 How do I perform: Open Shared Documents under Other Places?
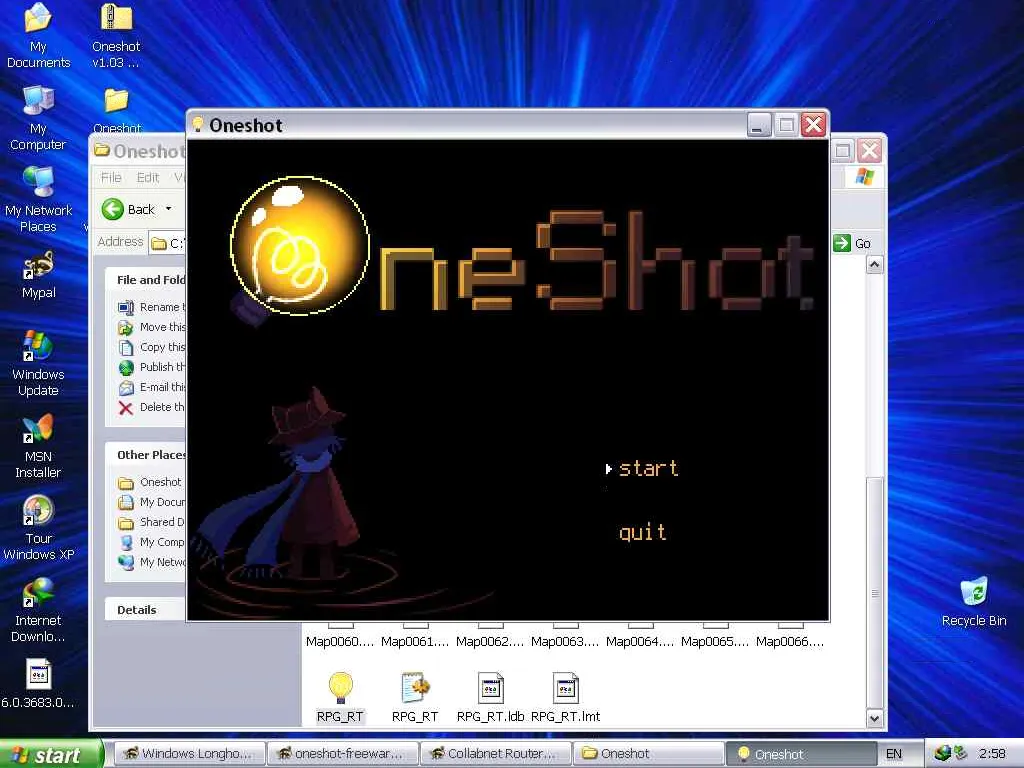click(152, 522)
